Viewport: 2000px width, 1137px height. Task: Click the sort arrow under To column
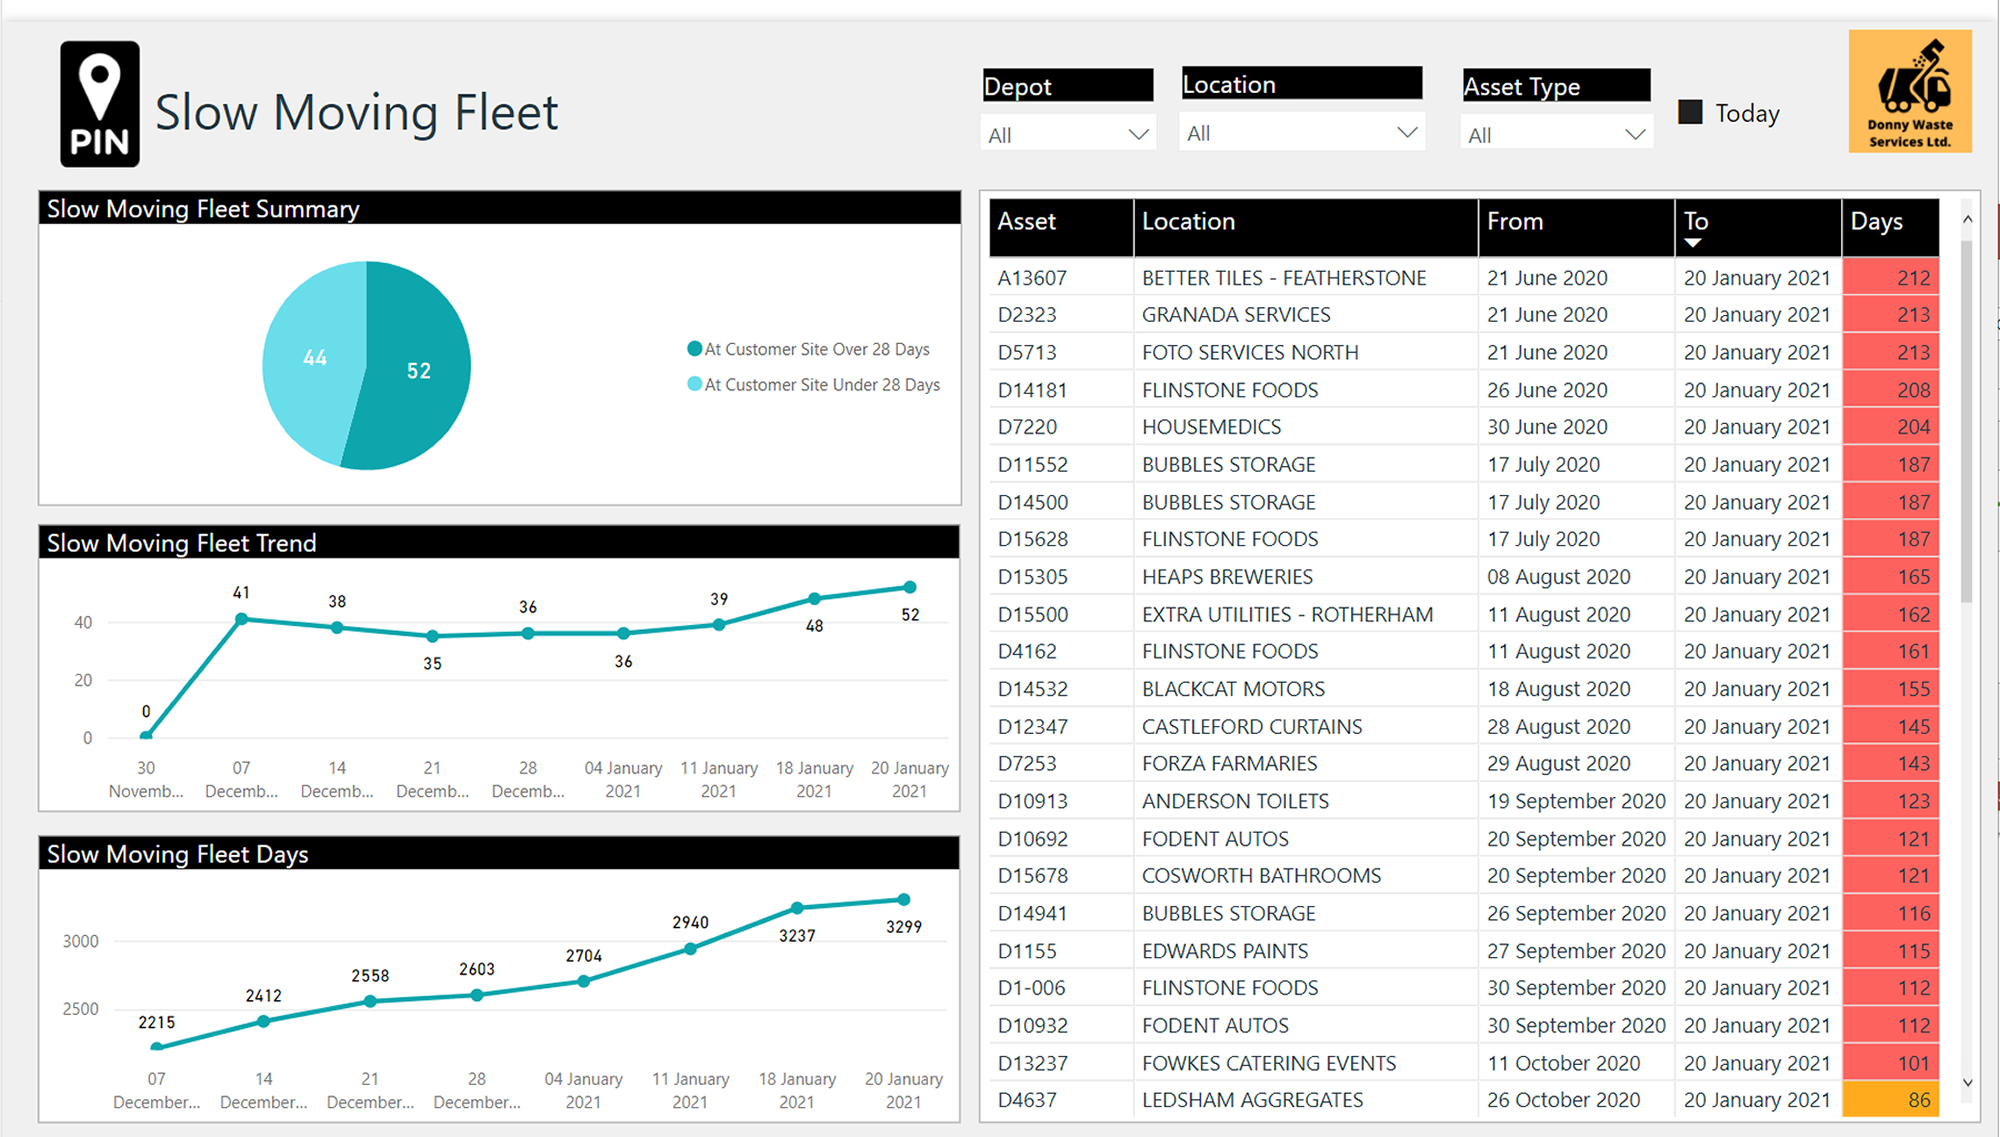[x=1693, y=243]
